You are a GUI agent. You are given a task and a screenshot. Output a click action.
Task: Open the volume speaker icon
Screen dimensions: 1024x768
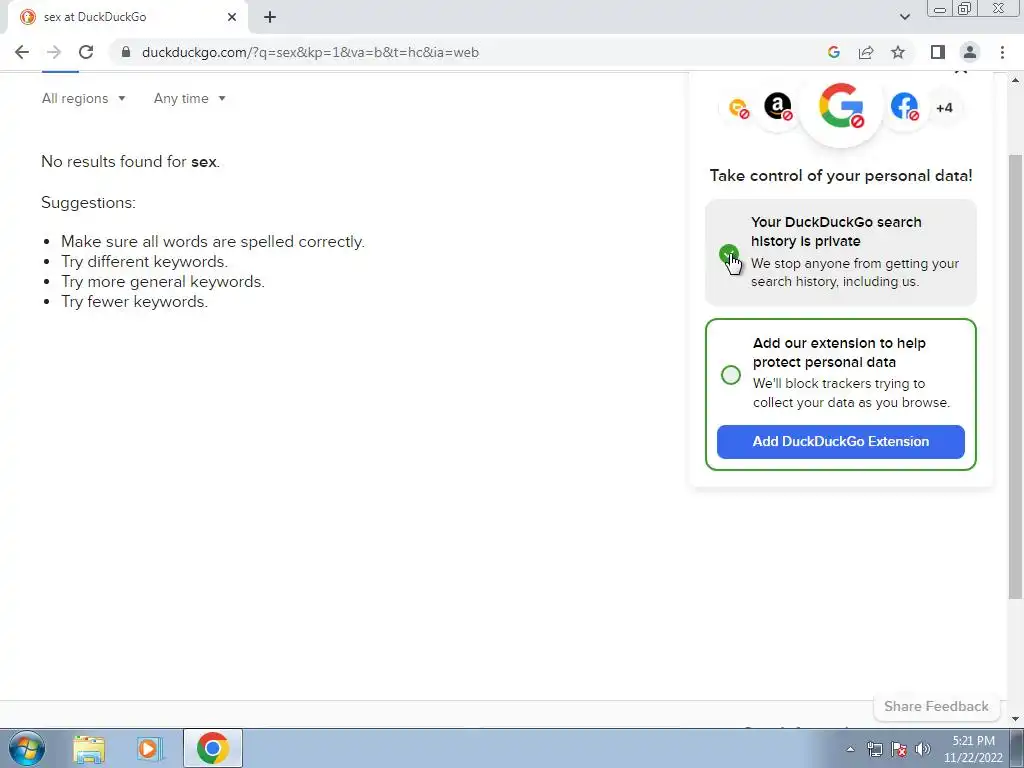[923, 749]
